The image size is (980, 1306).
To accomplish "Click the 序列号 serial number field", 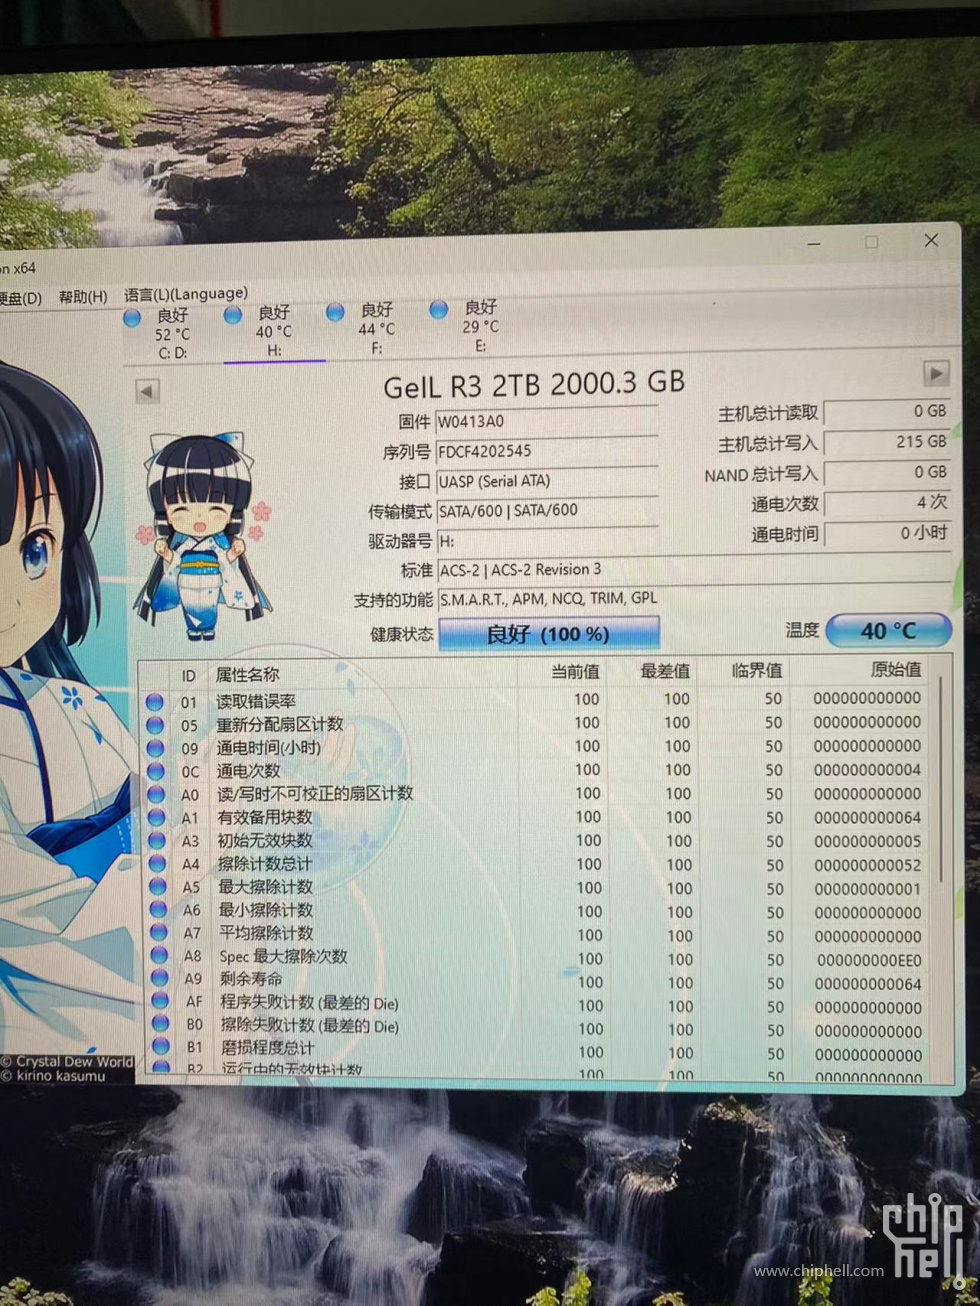I will click(547, 451).
